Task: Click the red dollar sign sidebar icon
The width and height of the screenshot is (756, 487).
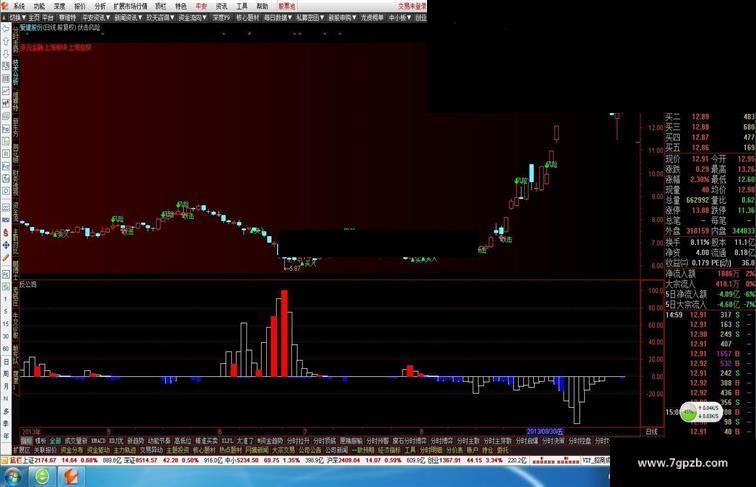Action: tap(6, 232)
